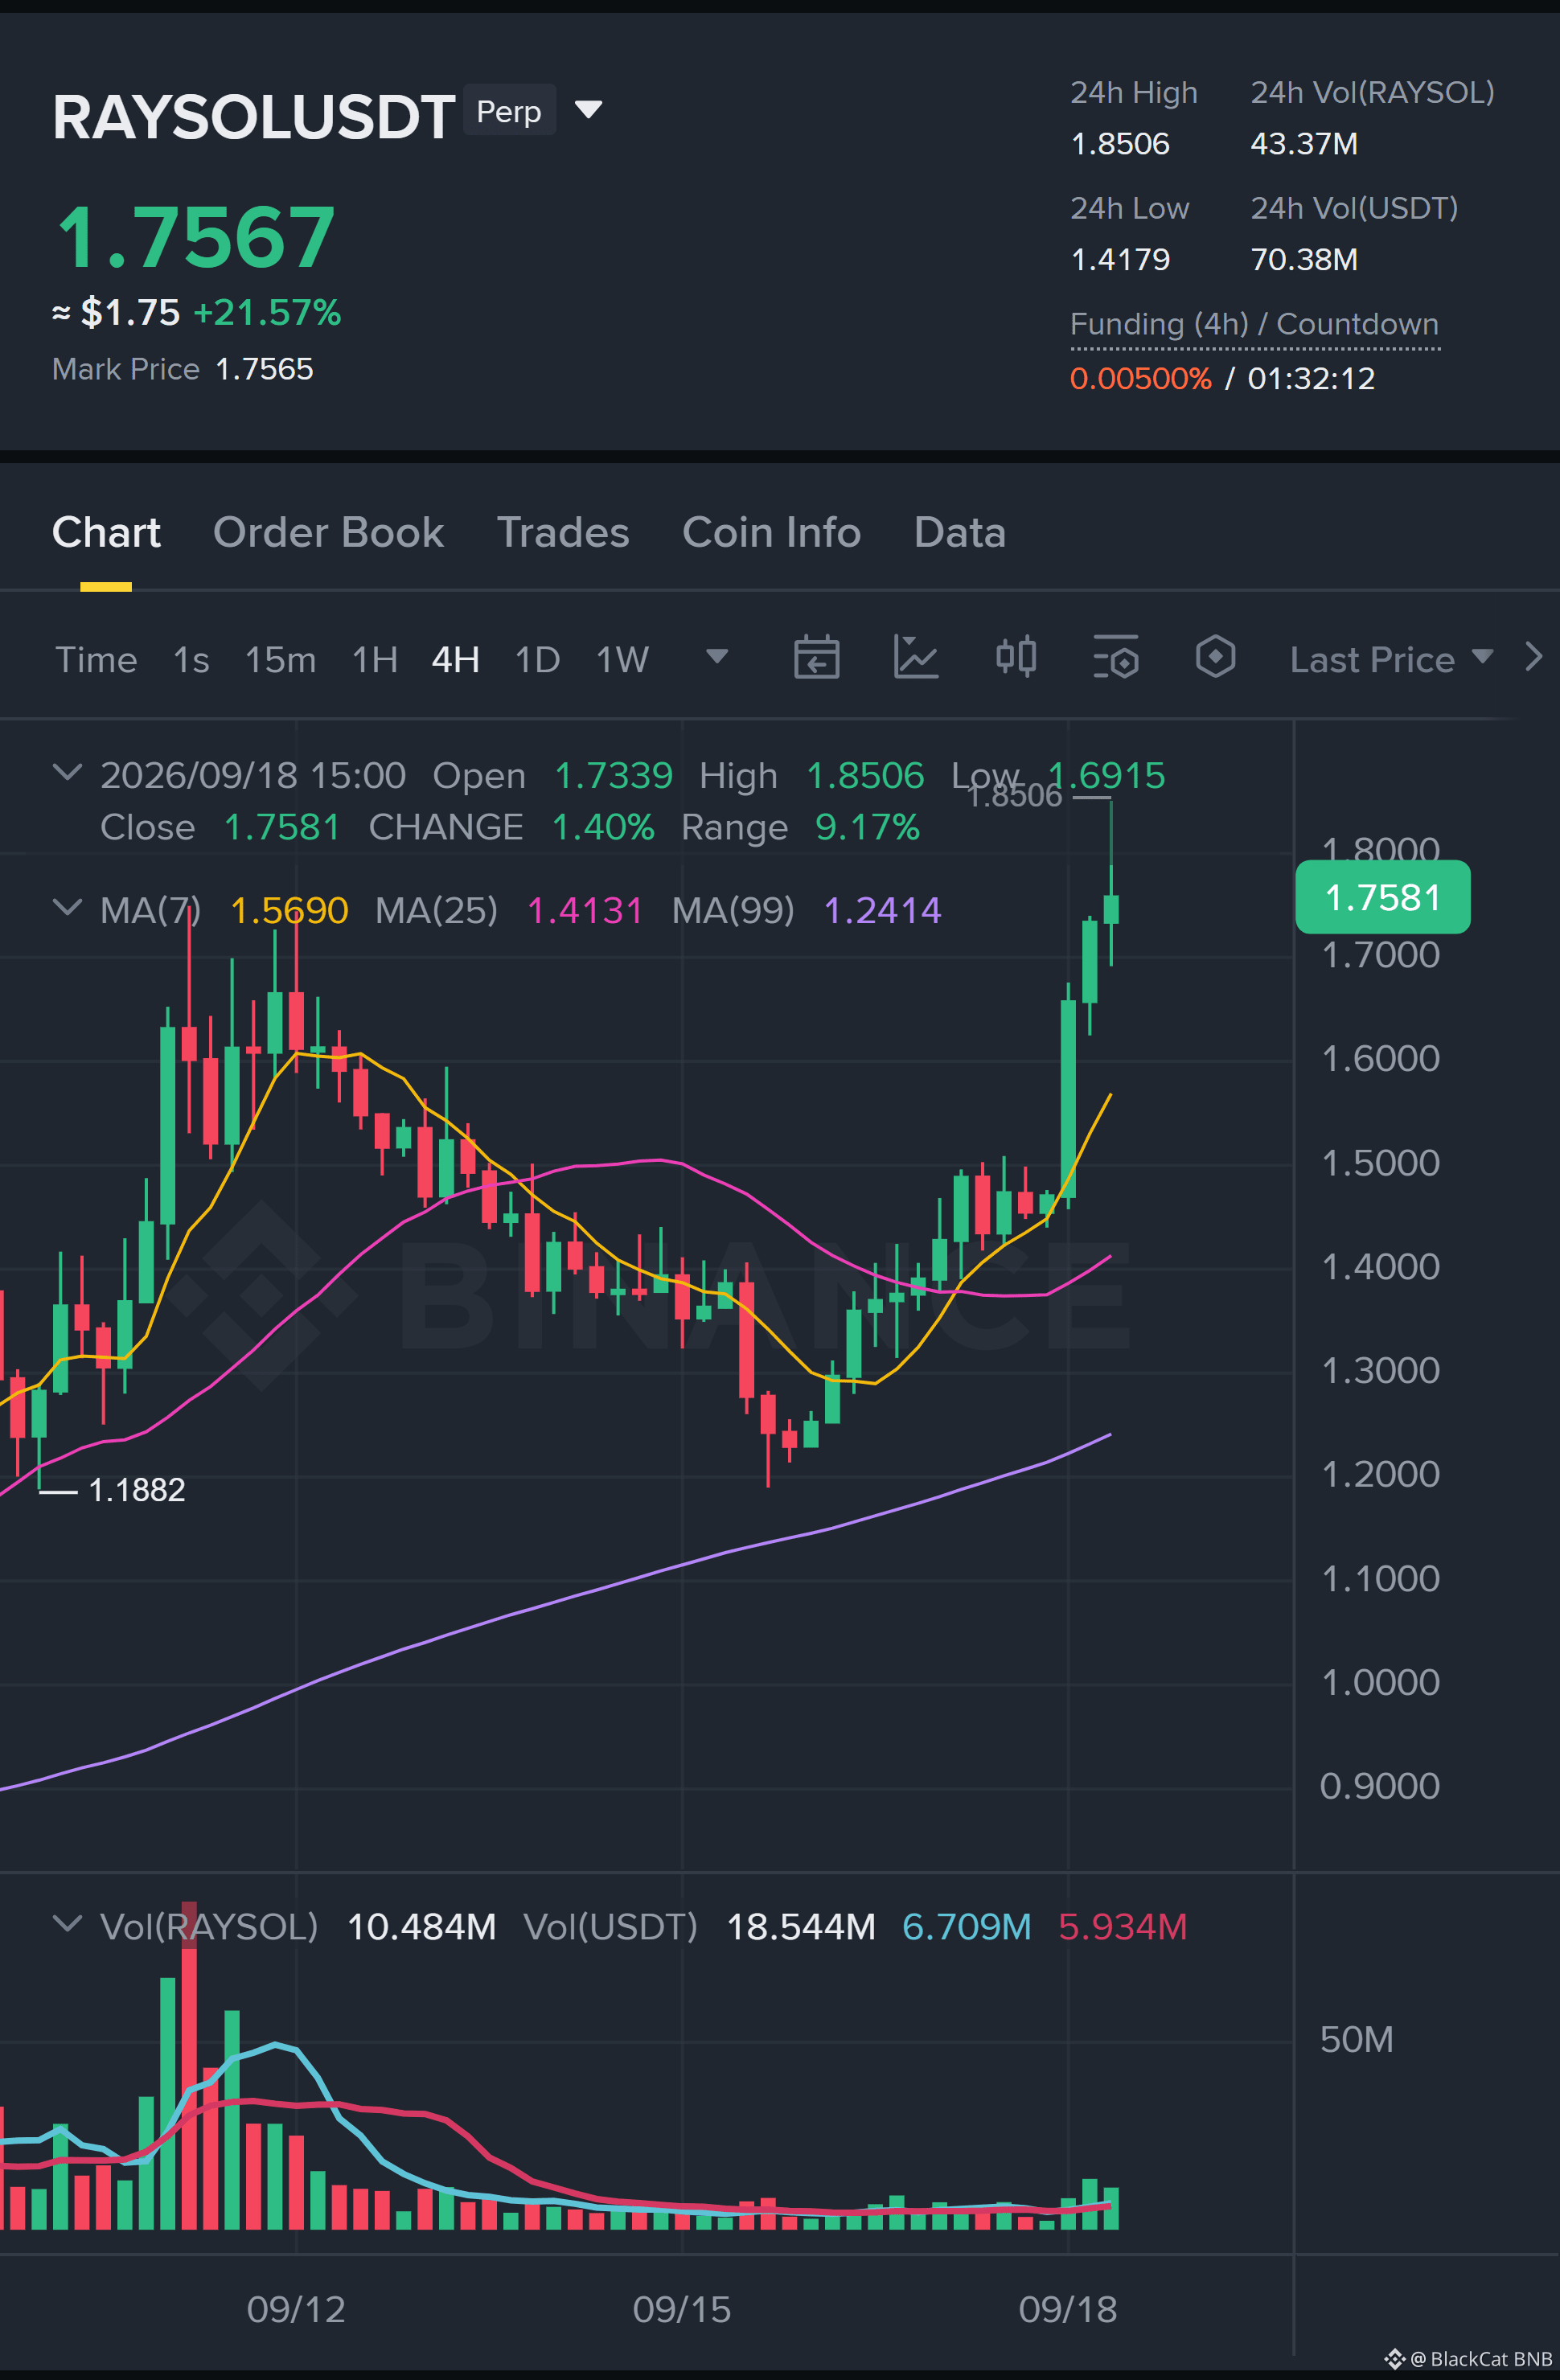Switch chart style using the candlestick icon
The width and height of the screenshot is (1560, 2380).
[1016, 657]
